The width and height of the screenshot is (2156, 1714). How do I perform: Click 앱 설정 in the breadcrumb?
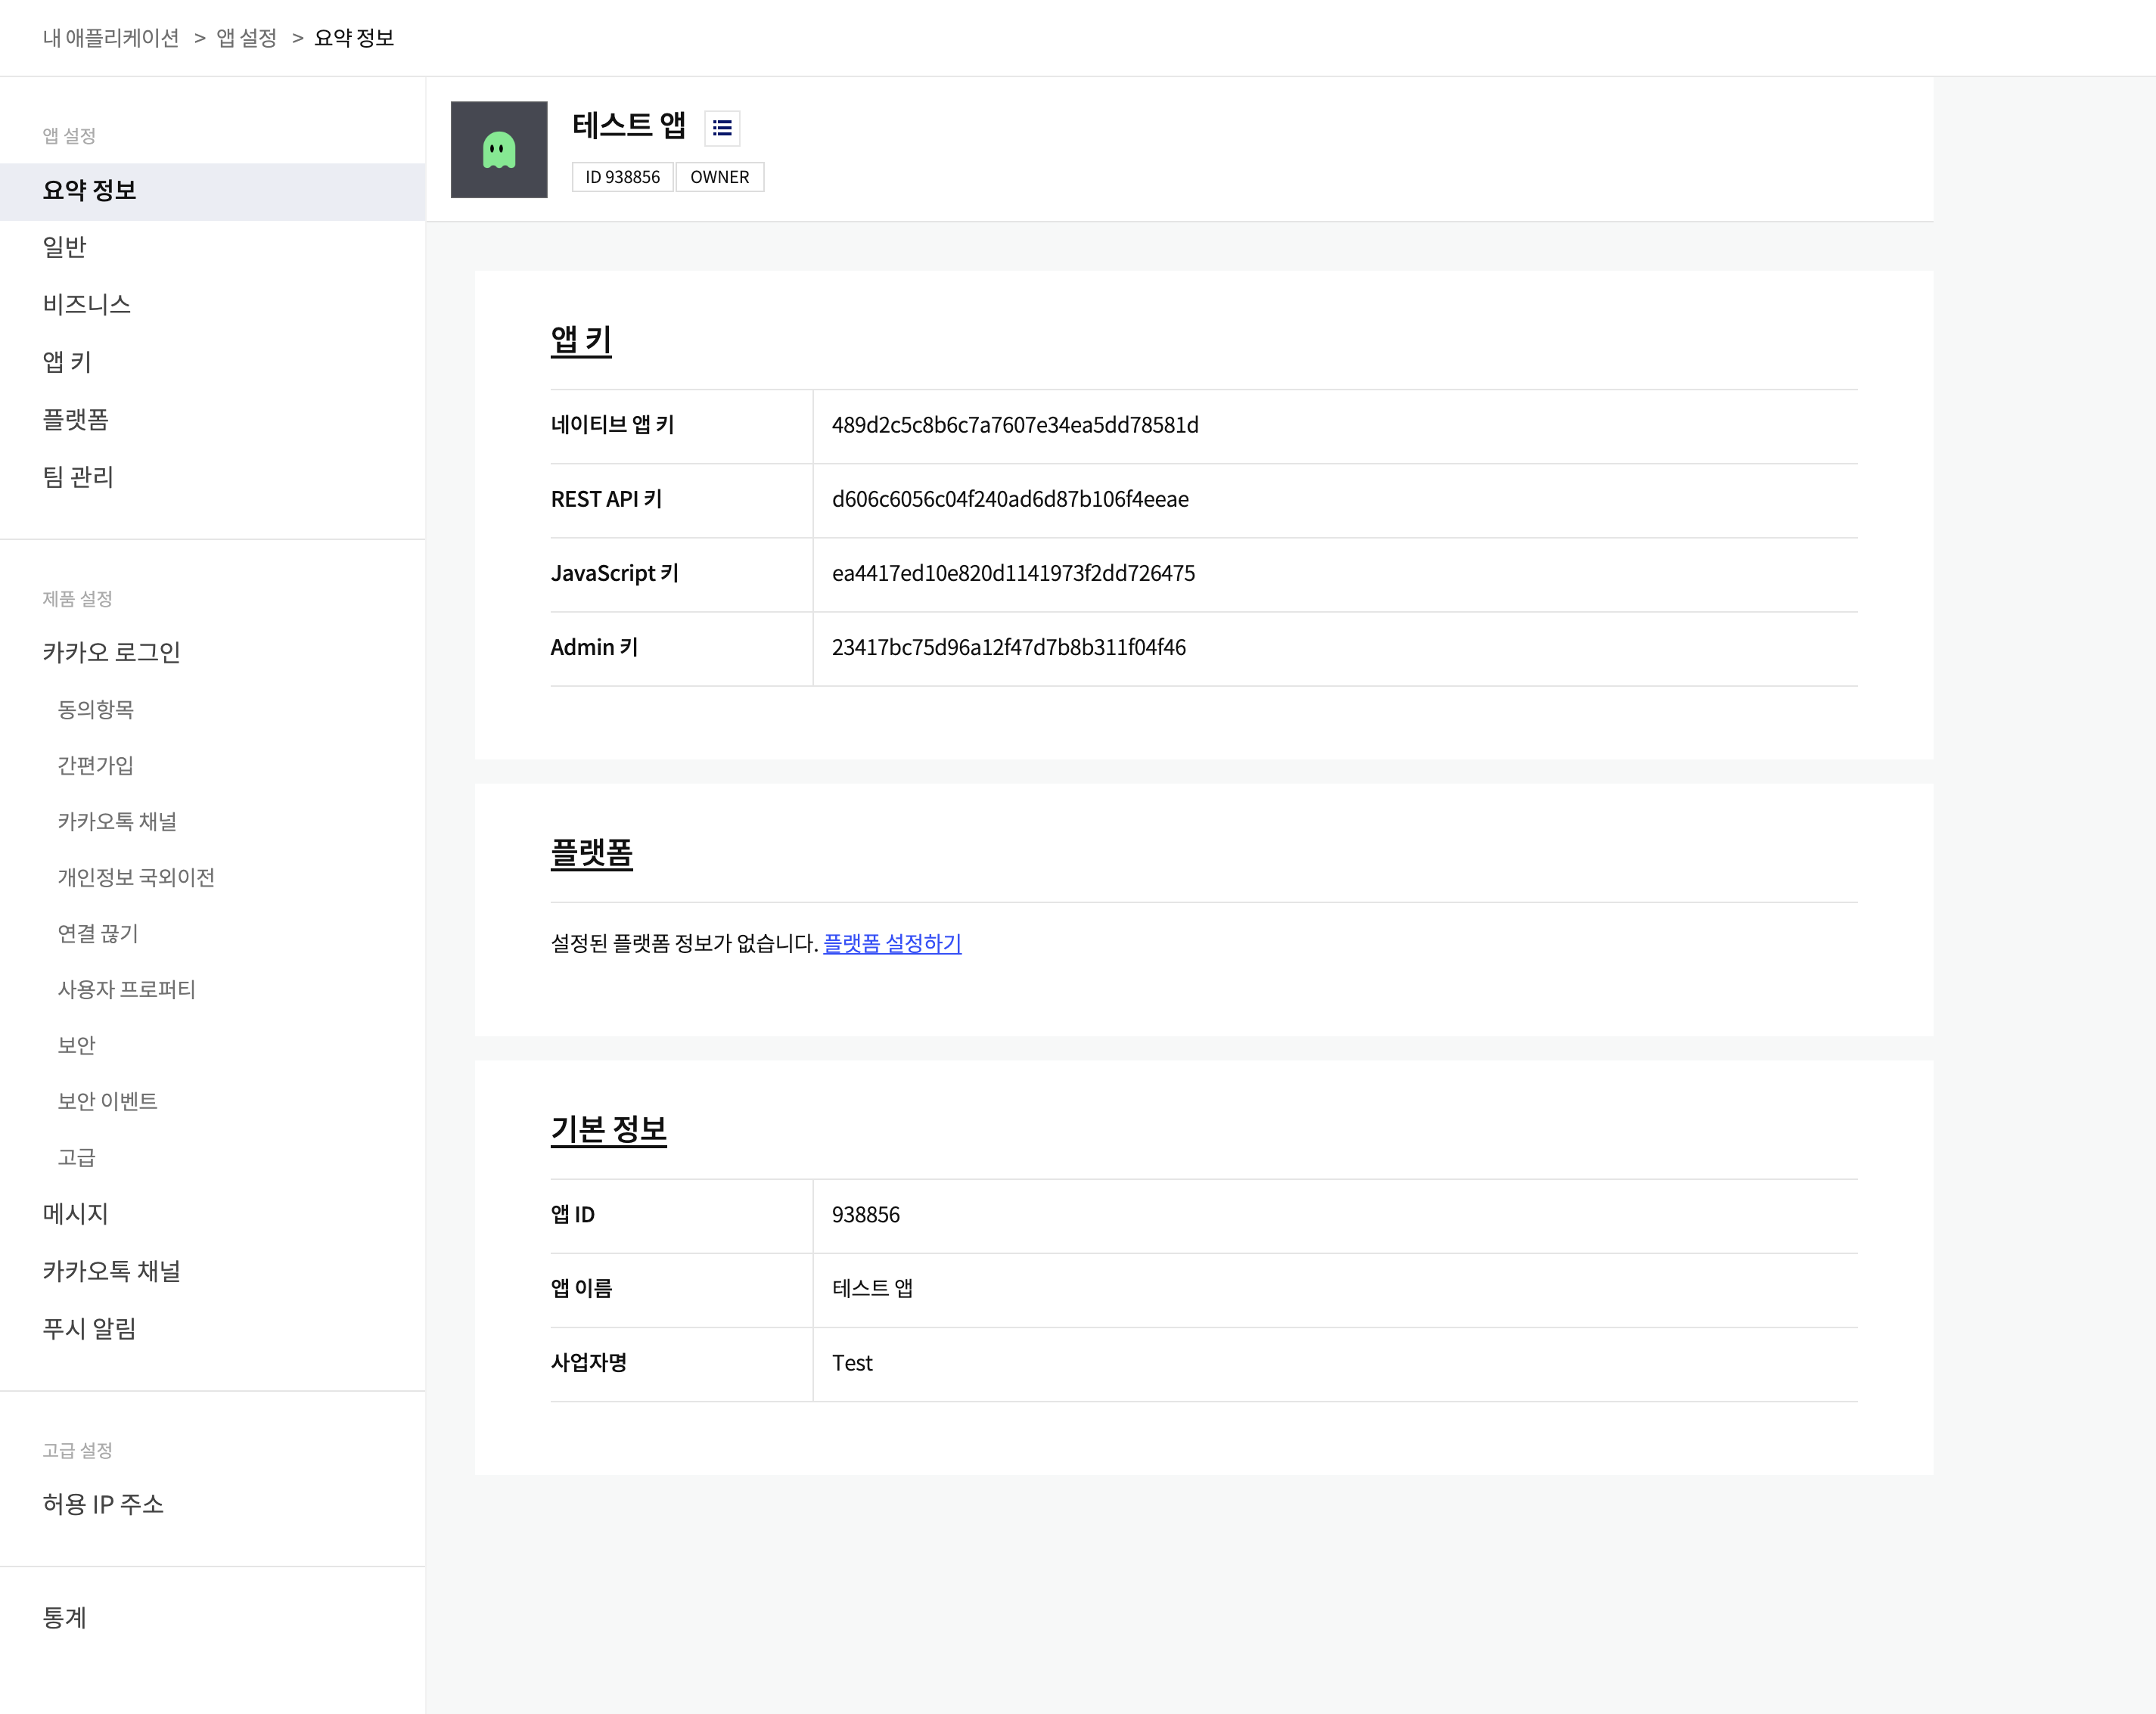(246, 38)
